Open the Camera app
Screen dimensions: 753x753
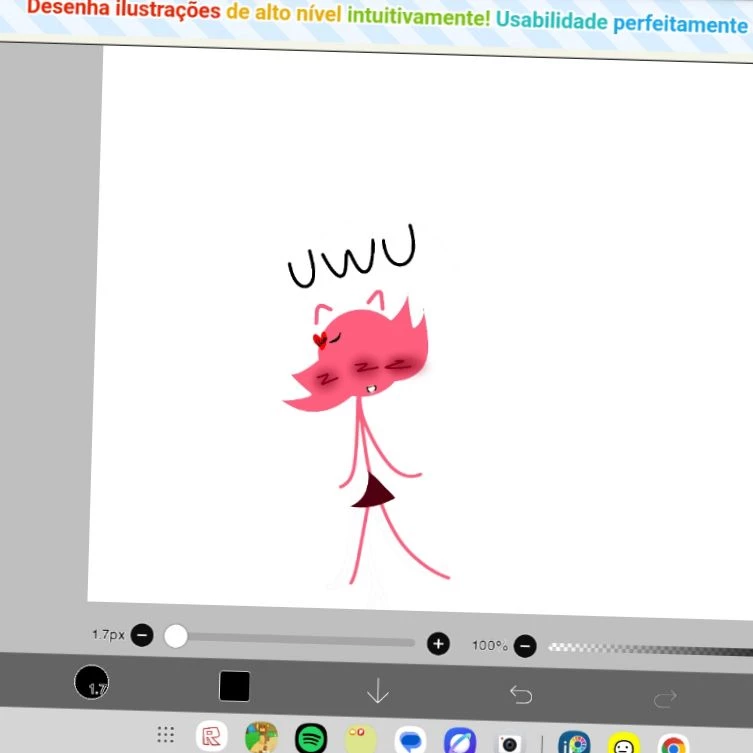(509, 743)
